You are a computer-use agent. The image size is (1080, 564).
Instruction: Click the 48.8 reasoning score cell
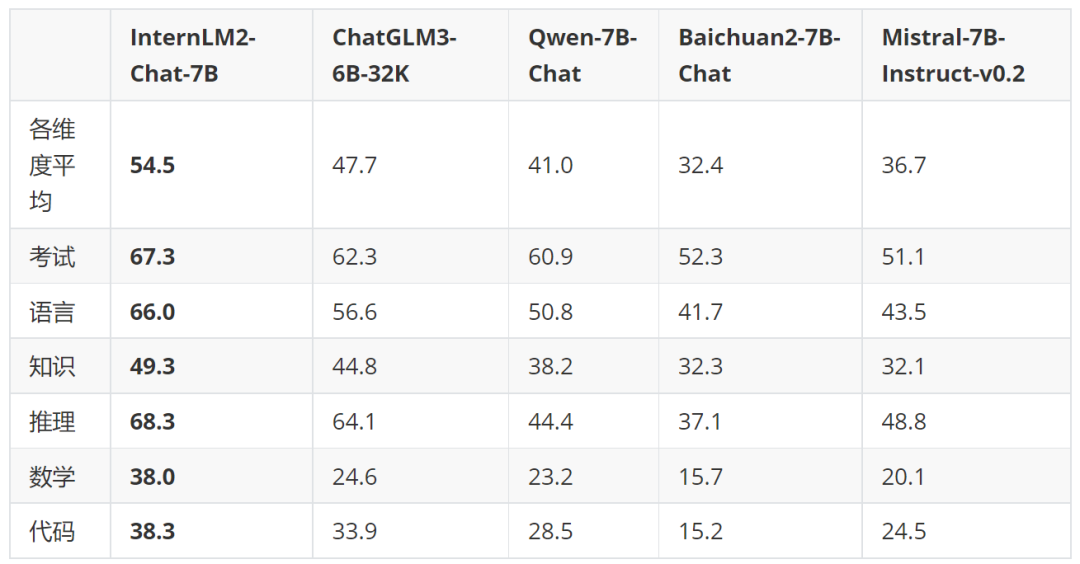903,422
